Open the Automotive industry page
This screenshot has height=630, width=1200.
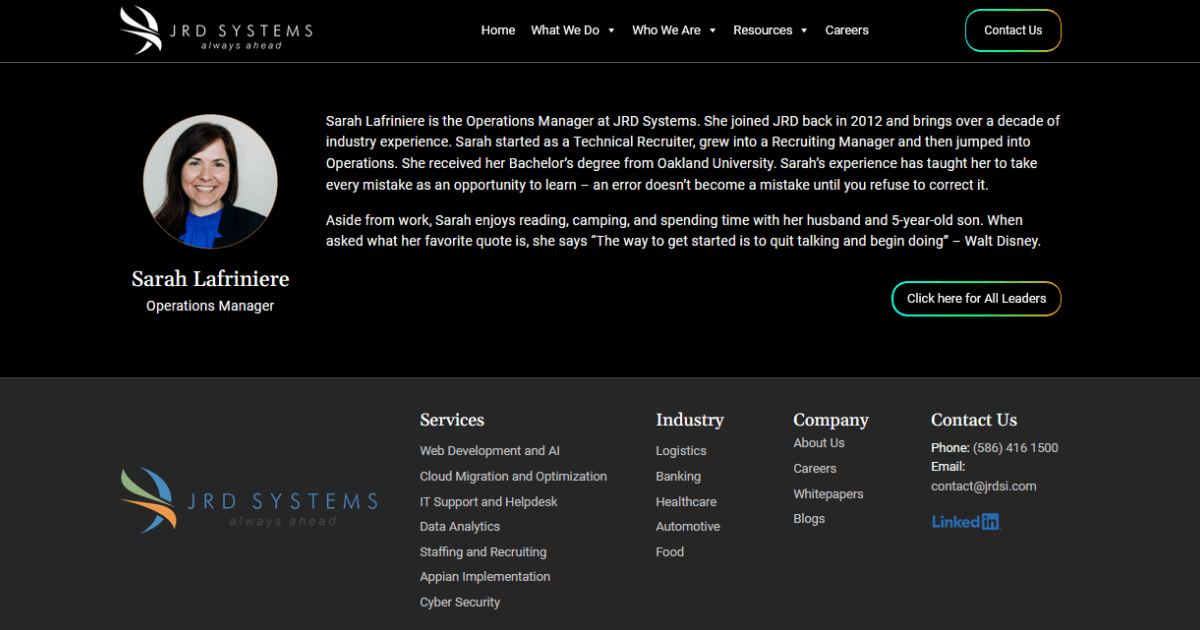(x=688, y=526)
